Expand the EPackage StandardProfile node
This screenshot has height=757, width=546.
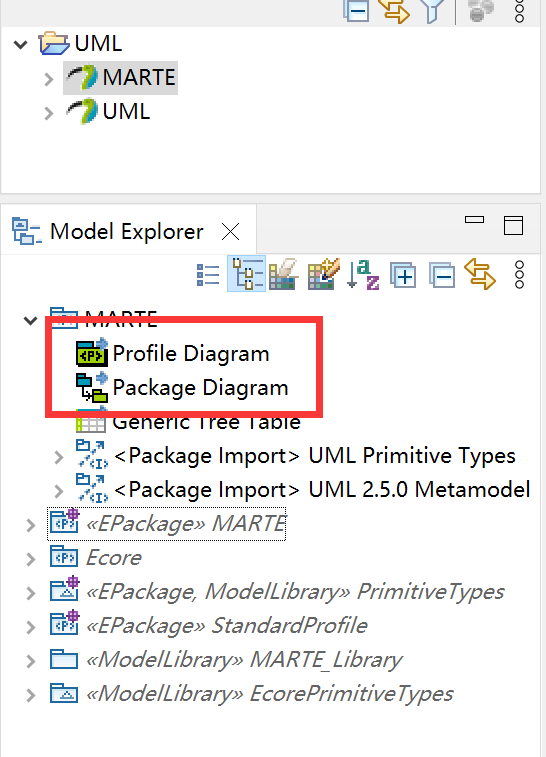[x=30, y=627]
